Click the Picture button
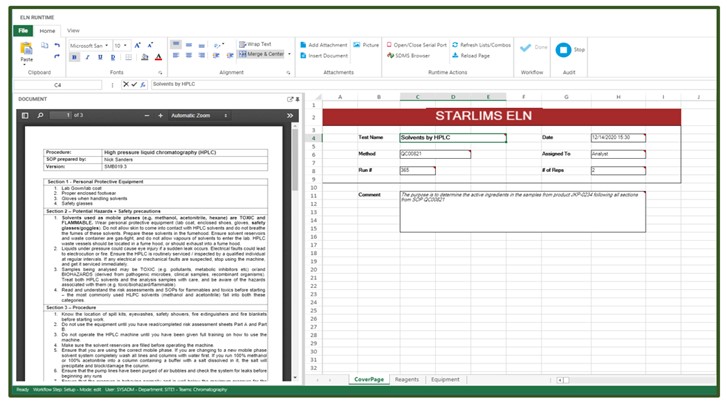The width and height of the screenshot is (727, 406). (366, 45)
